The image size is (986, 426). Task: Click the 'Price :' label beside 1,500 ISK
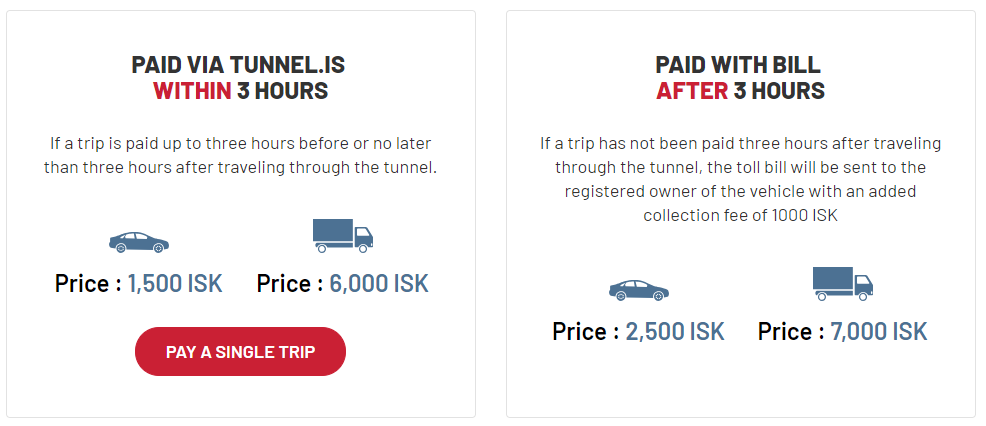click(88, 283)
